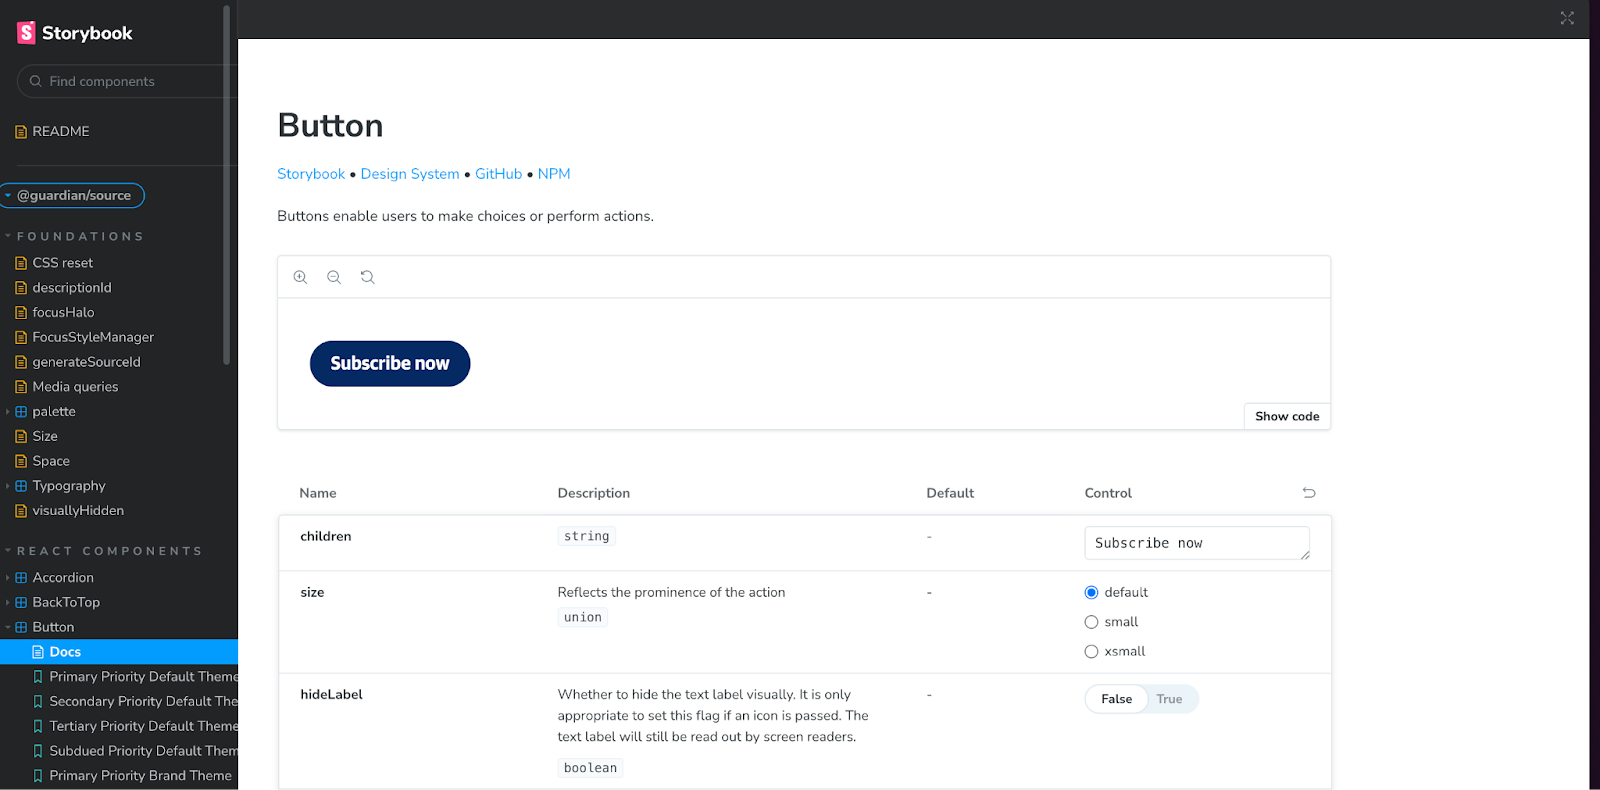Expand the Accordion tree arrow
The height and width of the screenshot is (790, 1600).
(8, 578)
